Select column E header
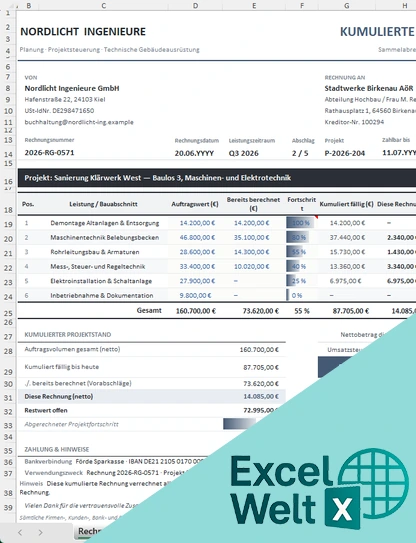Screen dimensions: 416x543 (254, 6)
